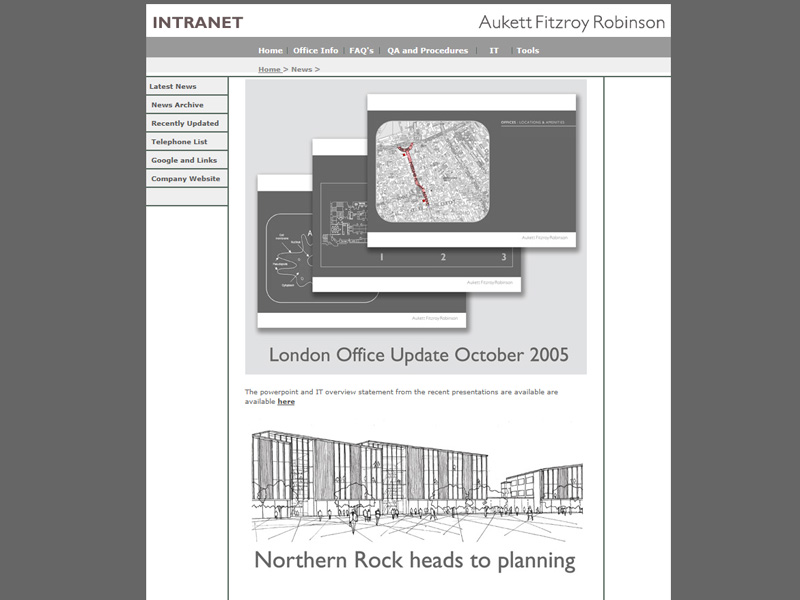This screenshot has height=600, width=800.
Task: Go to the FAQ's page
Action: 361,51
